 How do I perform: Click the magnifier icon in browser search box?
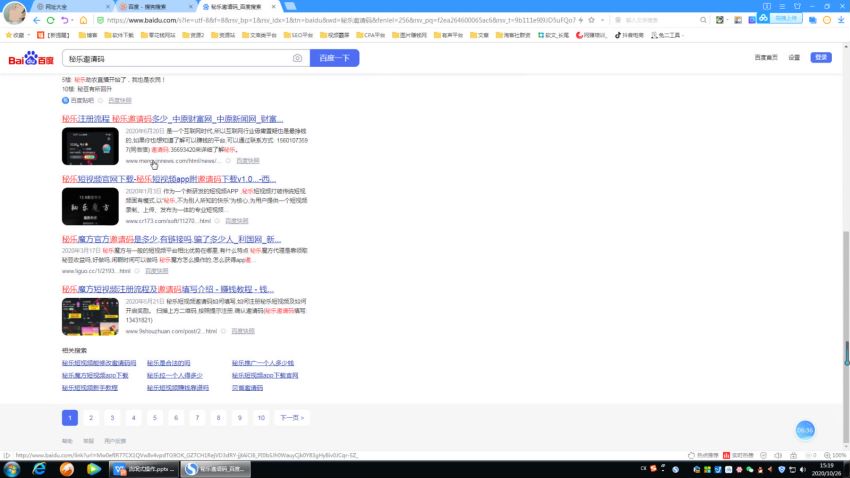coord(703,20)
